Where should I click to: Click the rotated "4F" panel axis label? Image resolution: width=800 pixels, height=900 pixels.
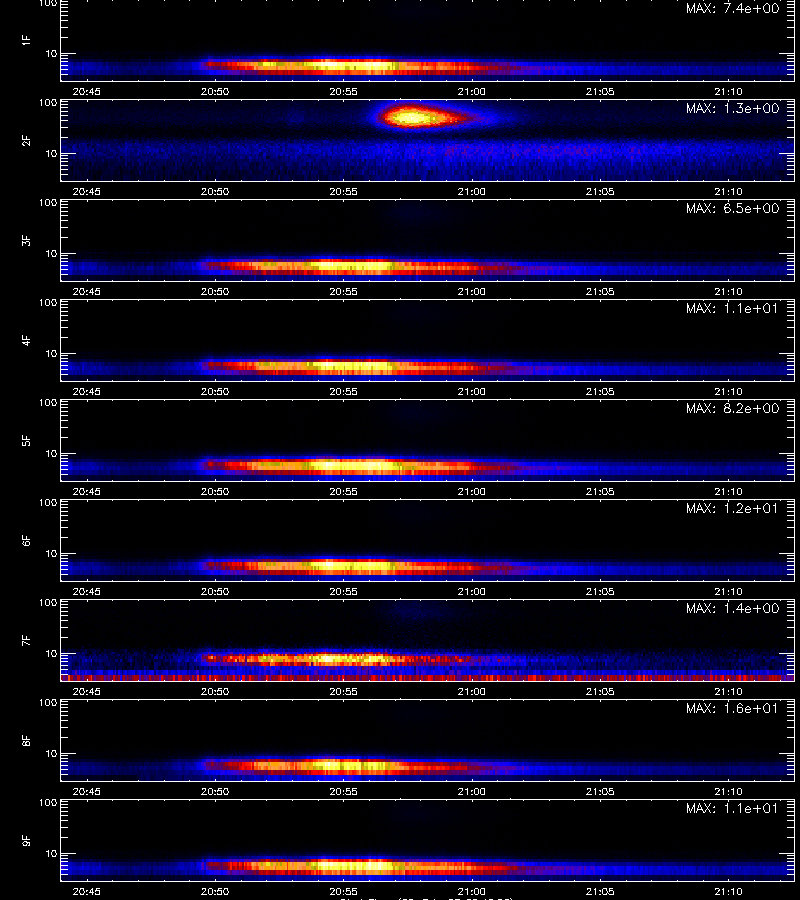click(26, 340)
